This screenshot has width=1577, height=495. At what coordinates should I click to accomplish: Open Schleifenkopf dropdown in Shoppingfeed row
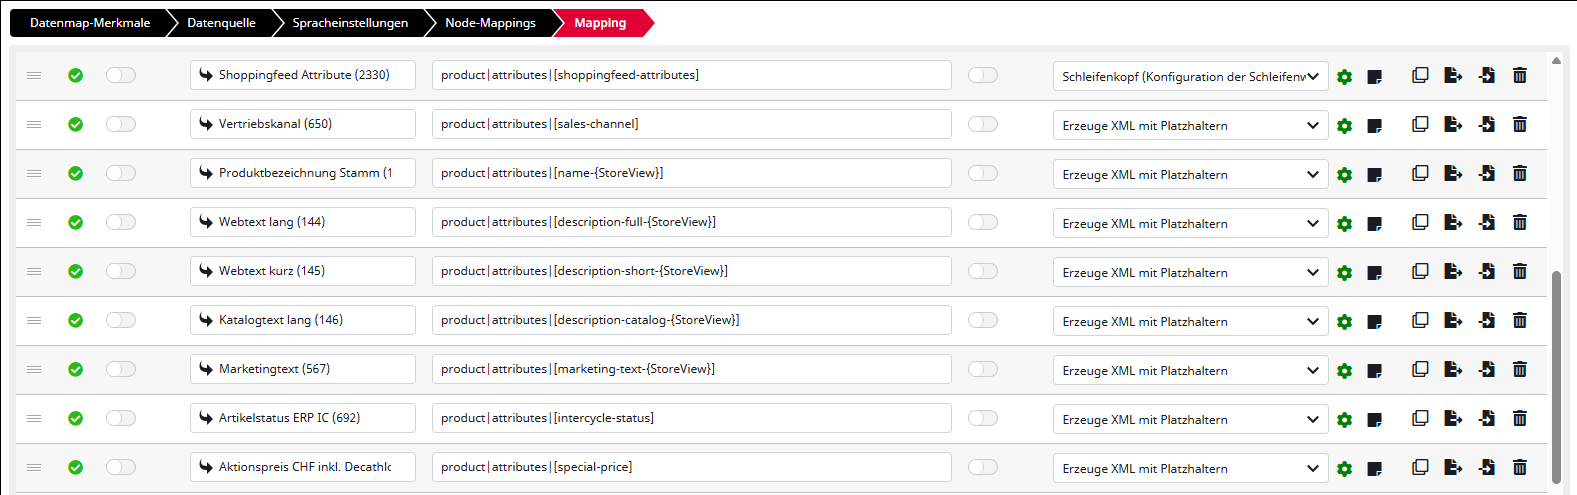tap(1190, 76)
